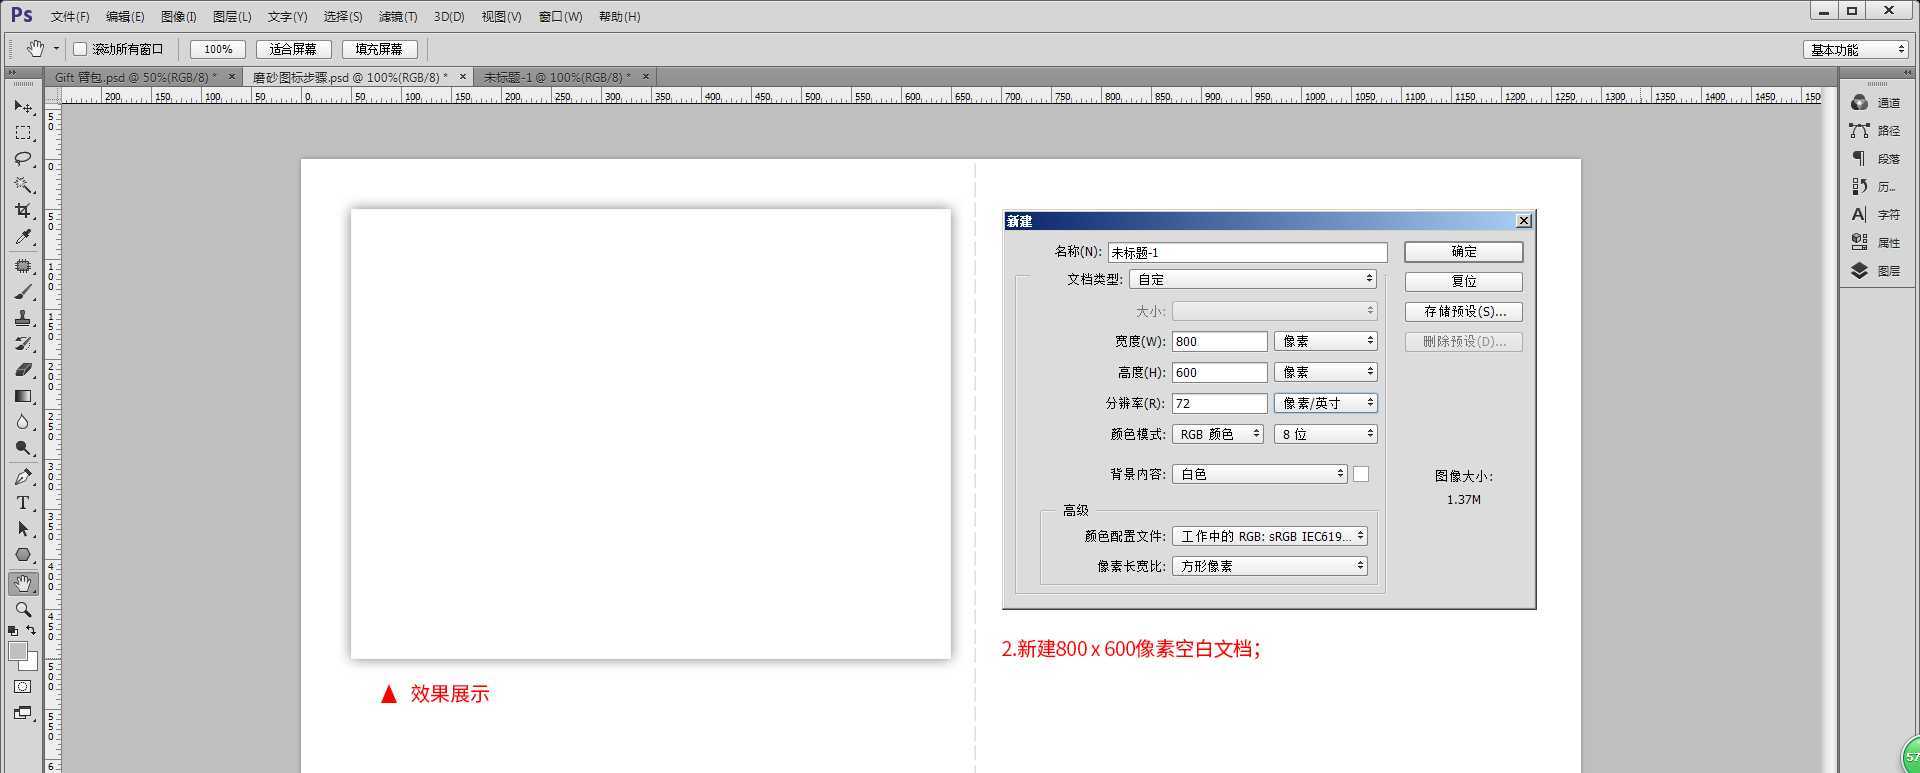Select the Eraser tool

tap(23, 370)
